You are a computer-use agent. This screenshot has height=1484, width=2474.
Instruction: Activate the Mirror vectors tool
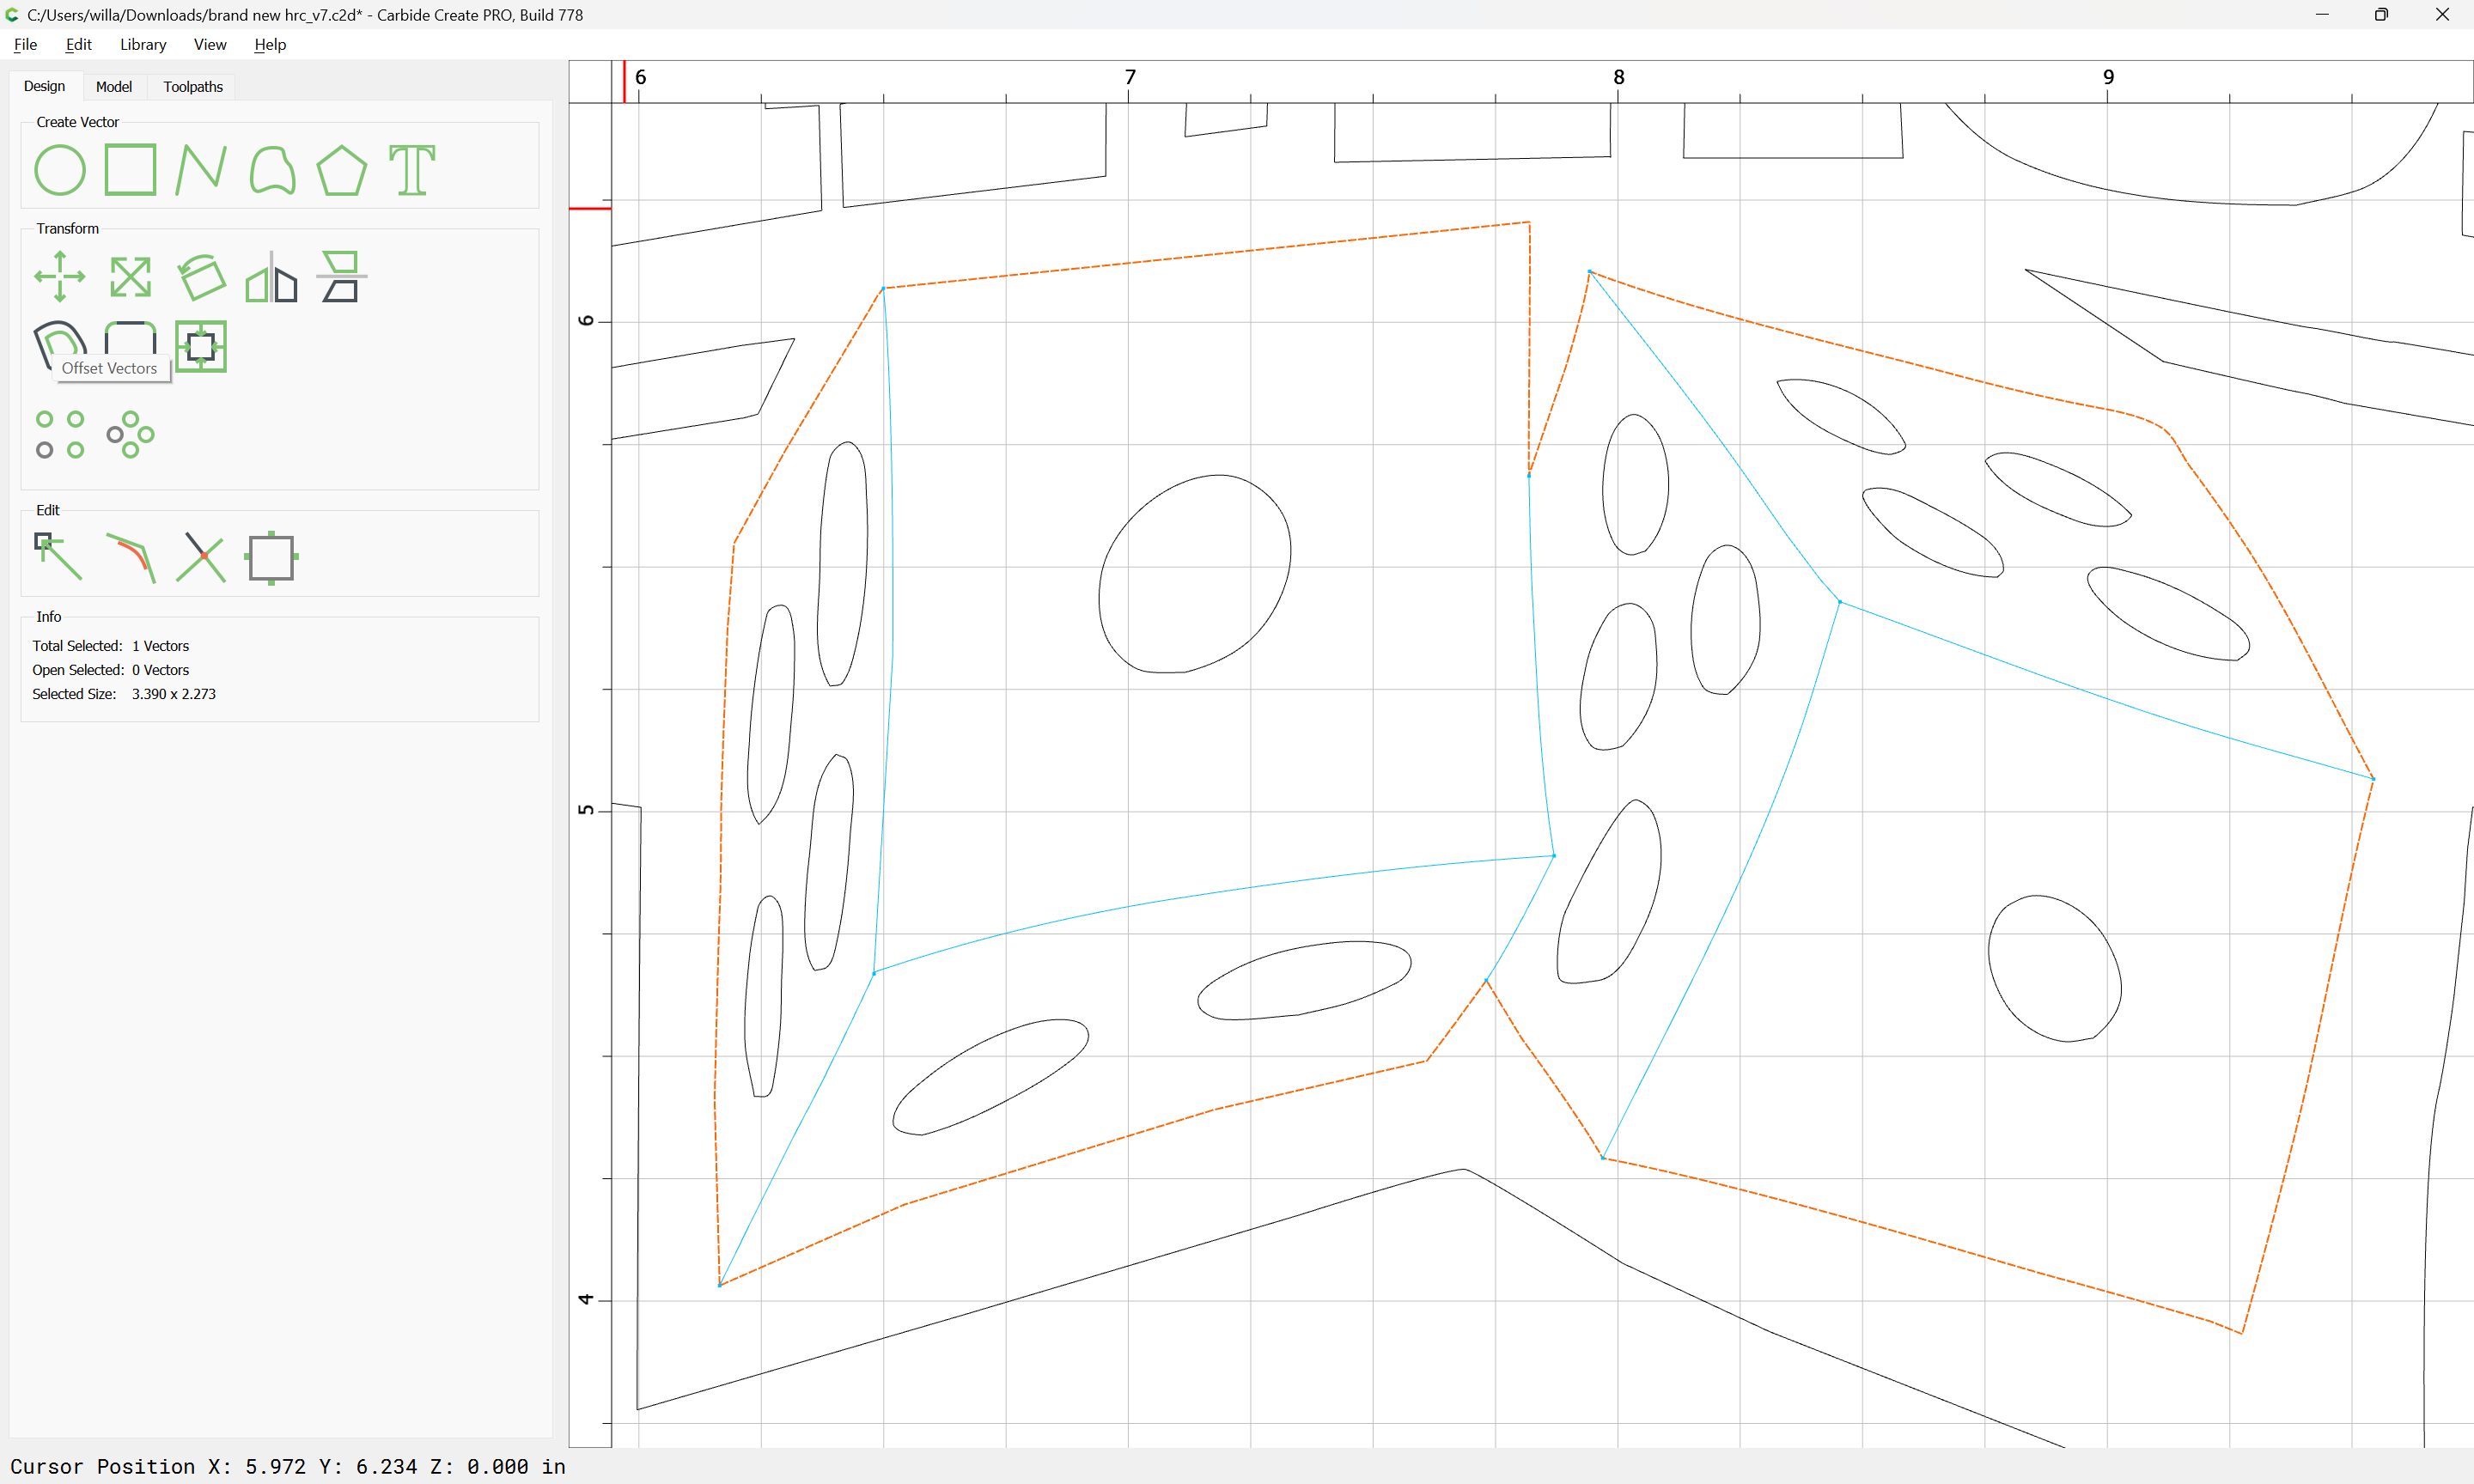pos(272,277)
